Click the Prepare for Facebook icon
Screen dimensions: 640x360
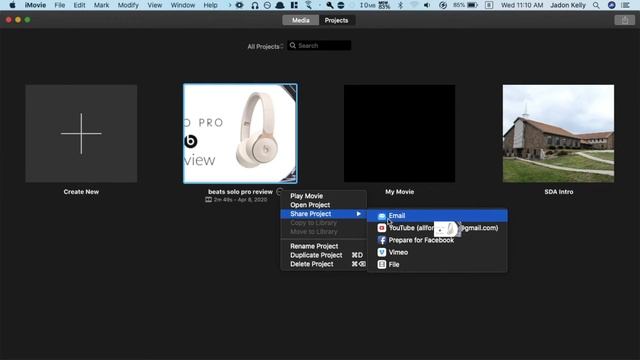tap(382, 240)
